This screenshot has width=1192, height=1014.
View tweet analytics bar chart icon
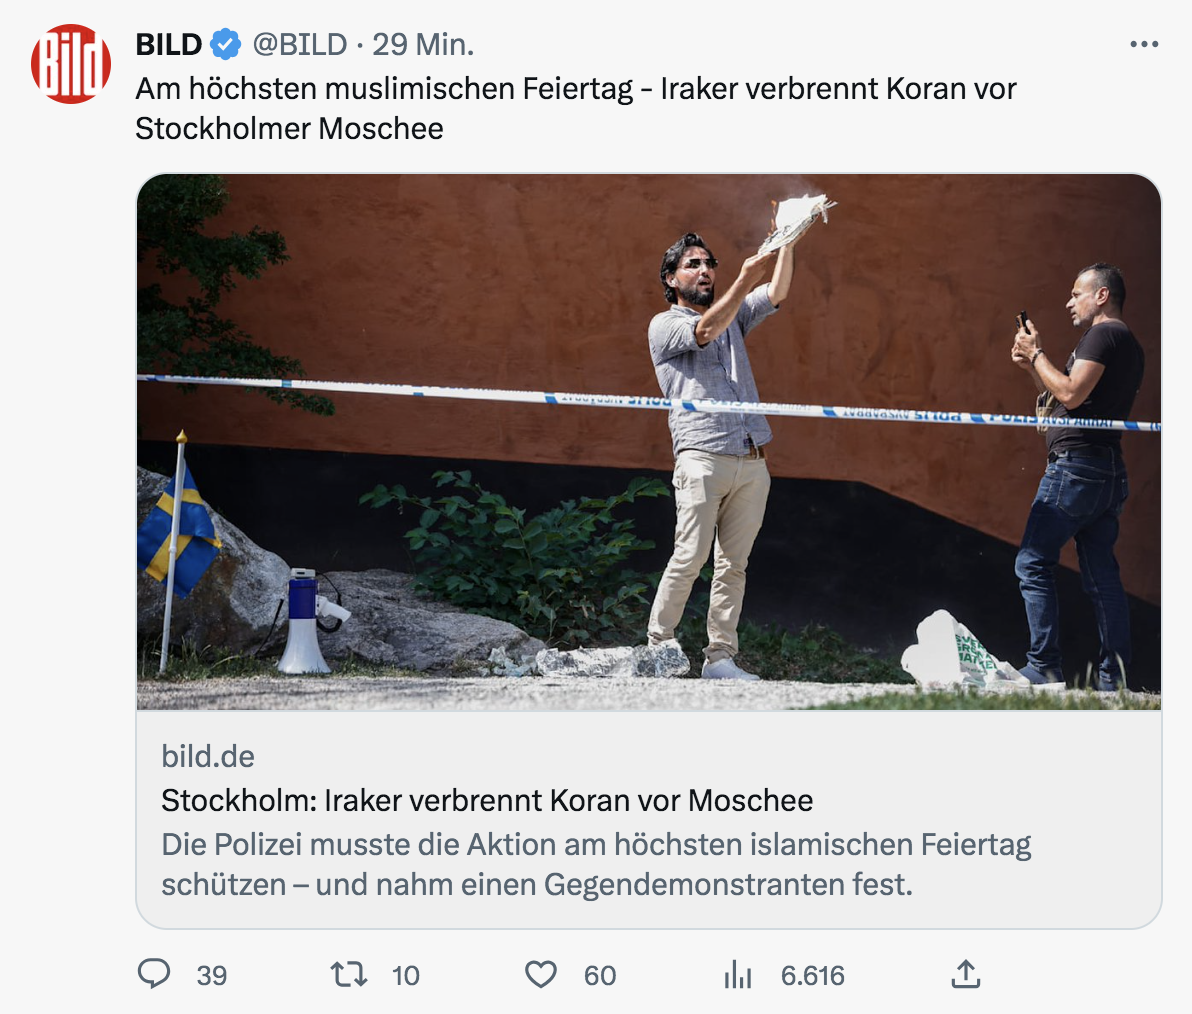point(737,974)
